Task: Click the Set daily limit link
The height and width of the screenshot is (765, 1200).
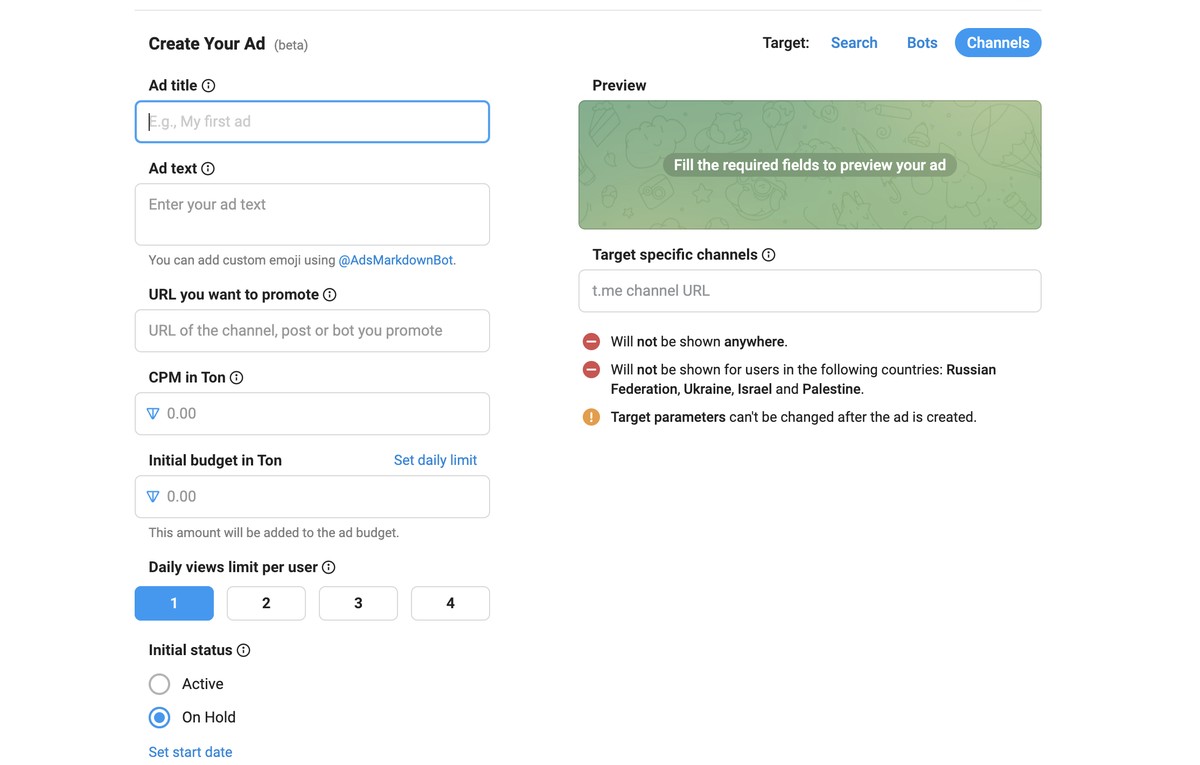Action: pyautogui.click(x=435, y=461)
